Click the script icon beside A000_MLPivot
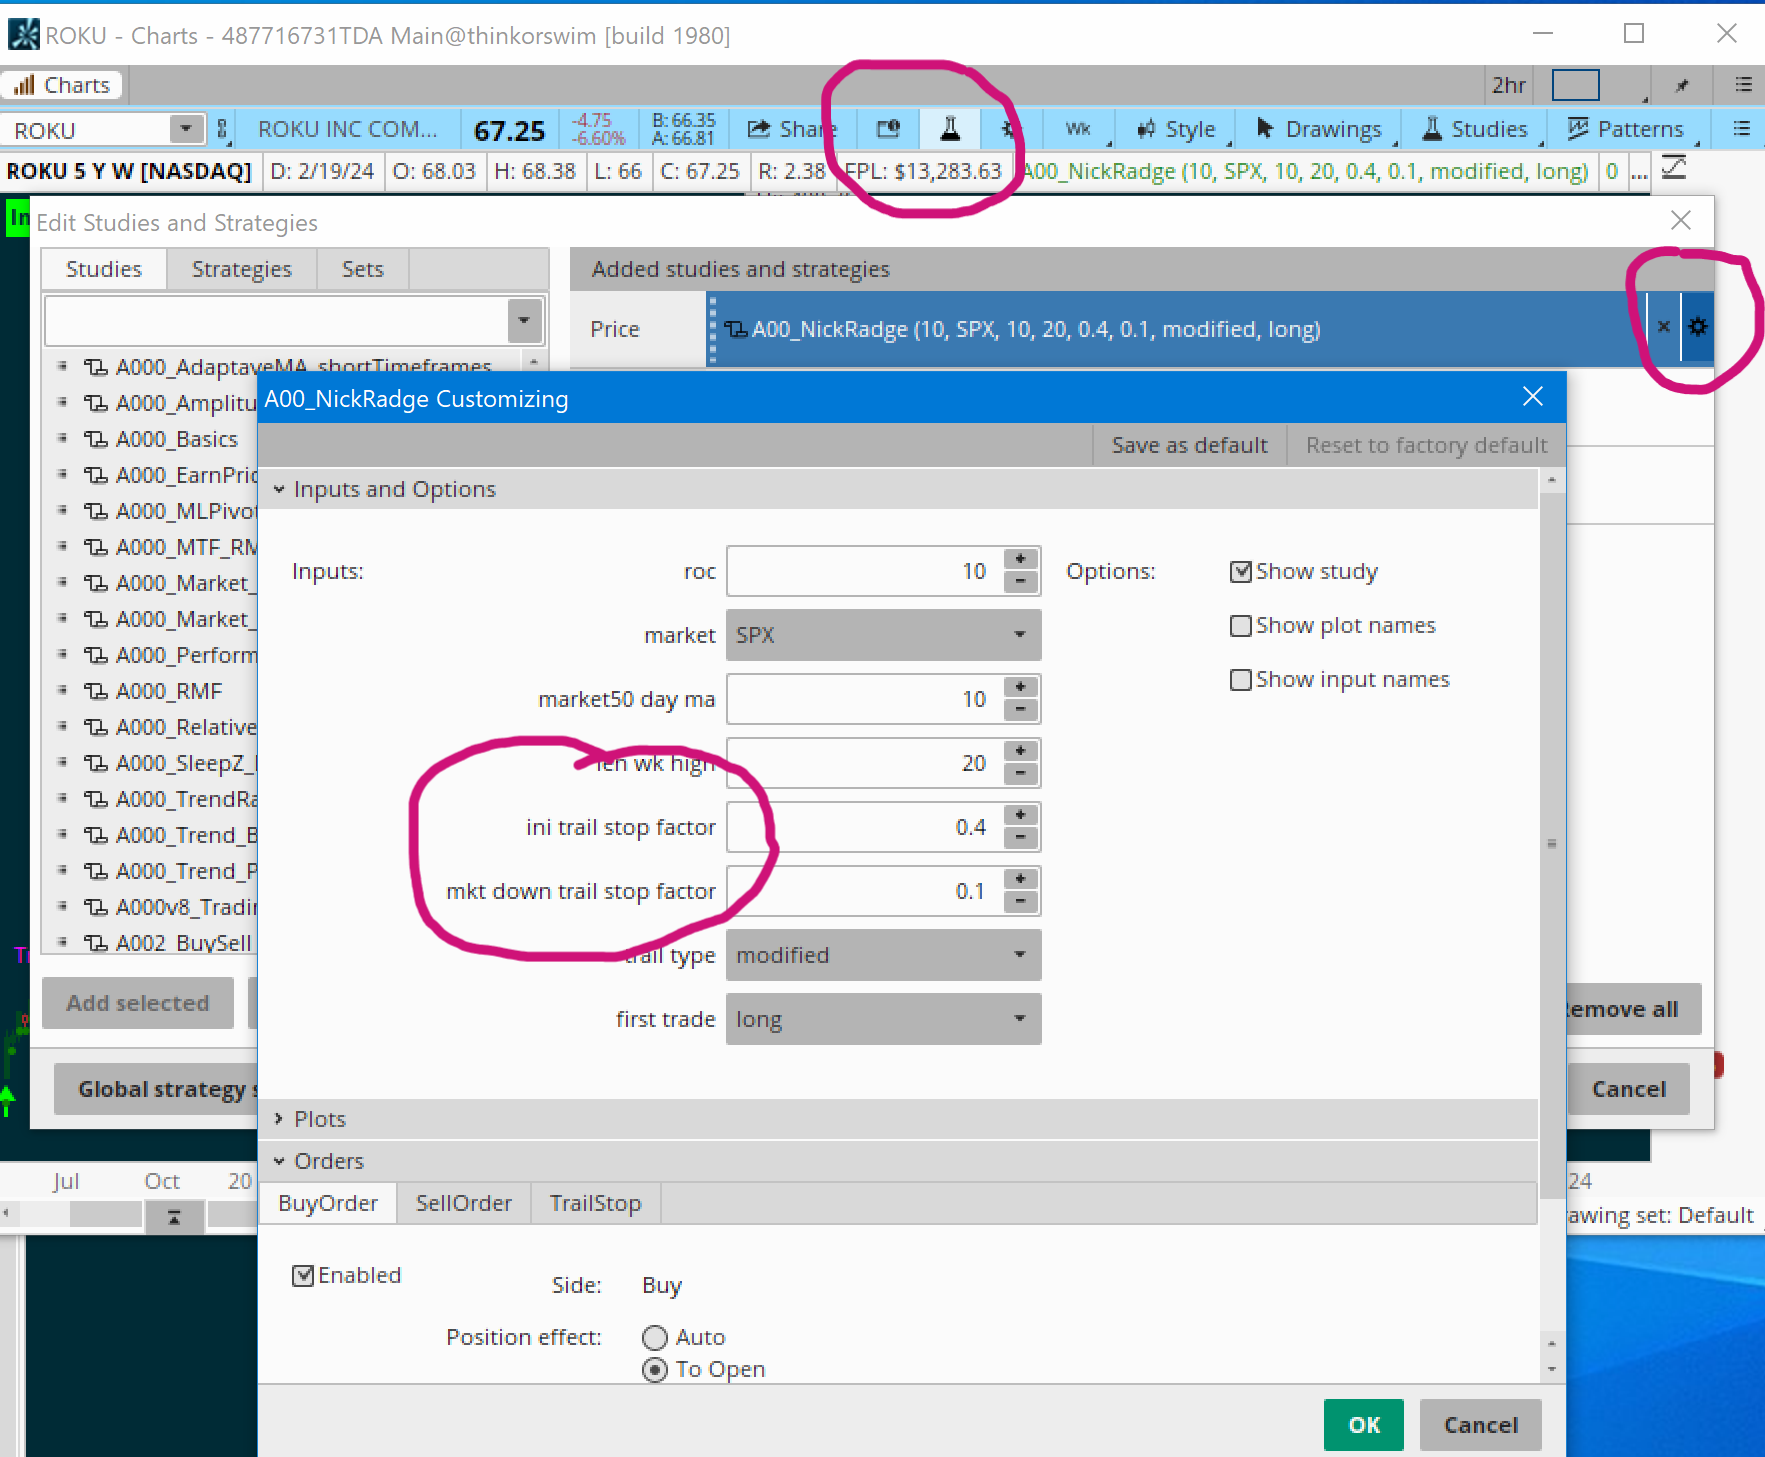The height and width of the screenshot is (1457, 1765). tap(96, 511)
